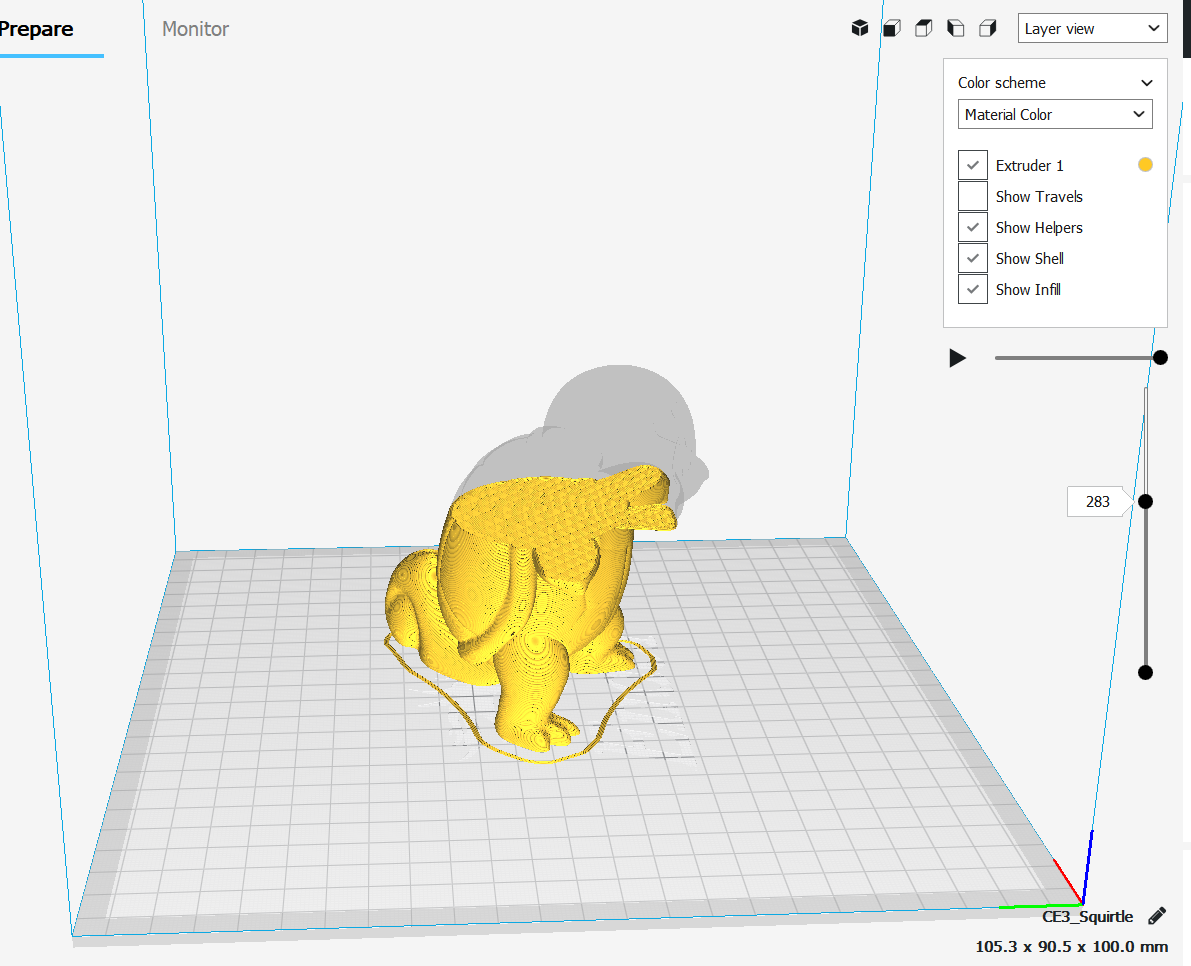Switch to right side view icon
Viewport: 1191px width, 966px height.
[x=987, y=29]
